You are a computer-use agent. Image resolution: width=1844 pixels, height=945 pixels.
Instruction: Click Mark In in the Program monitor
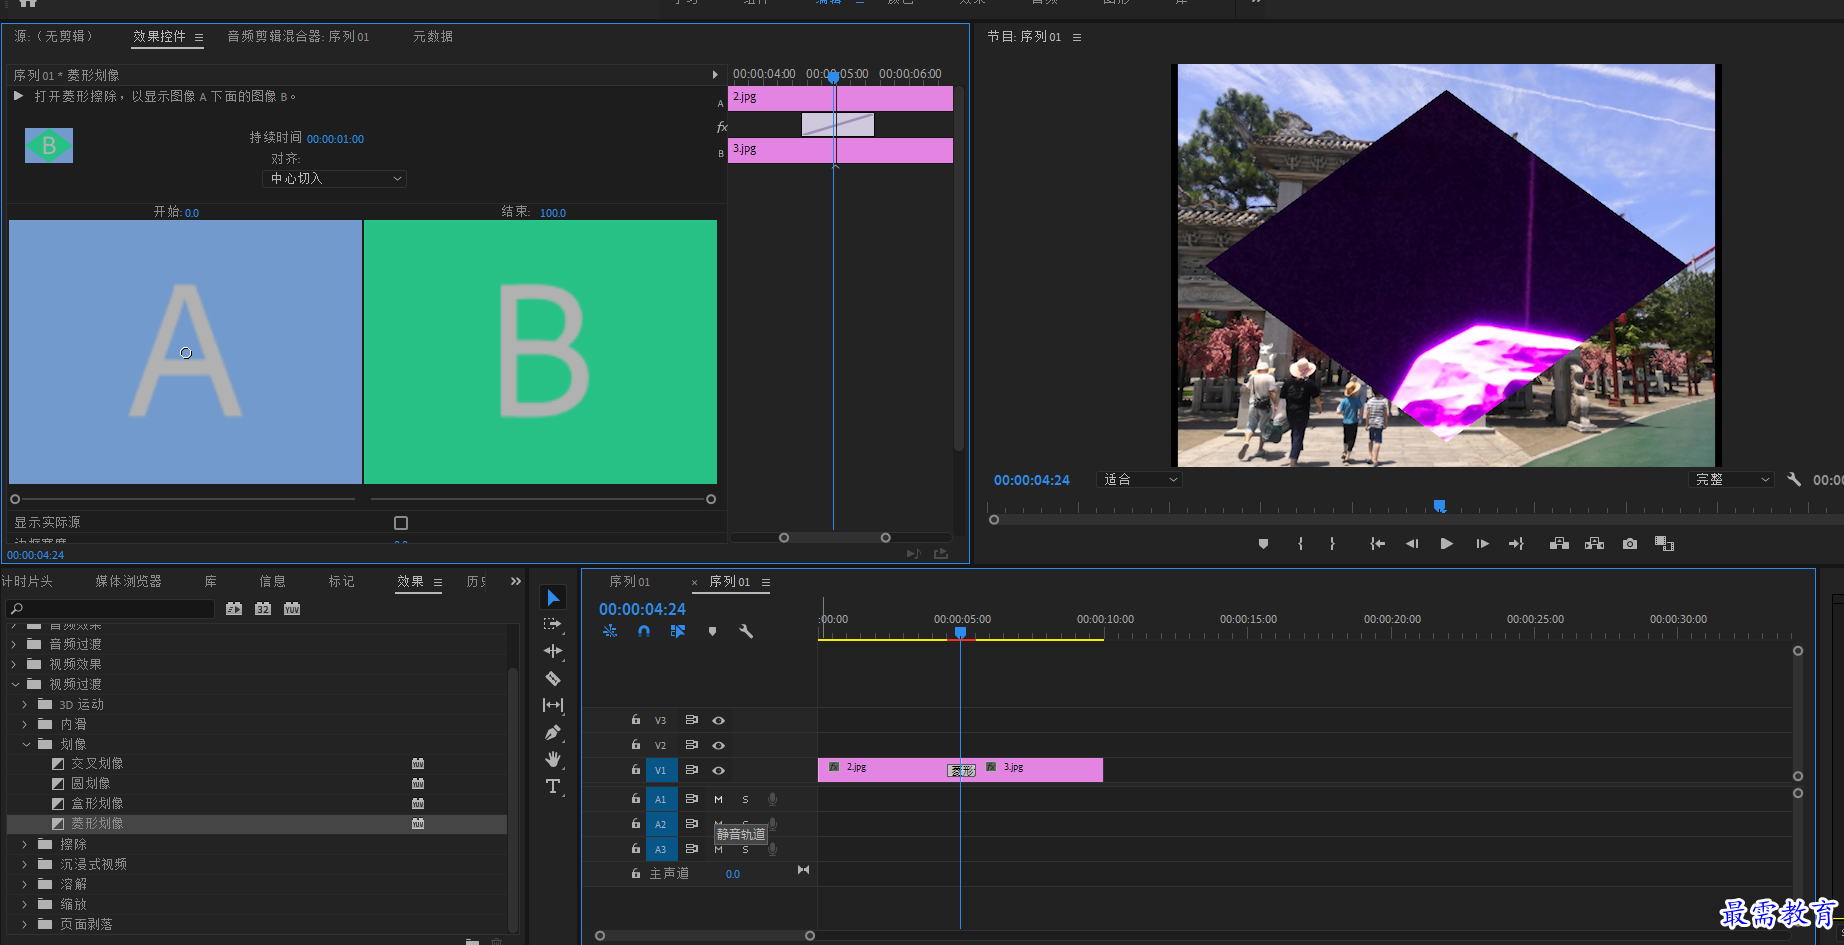[x=1300, y=544]
